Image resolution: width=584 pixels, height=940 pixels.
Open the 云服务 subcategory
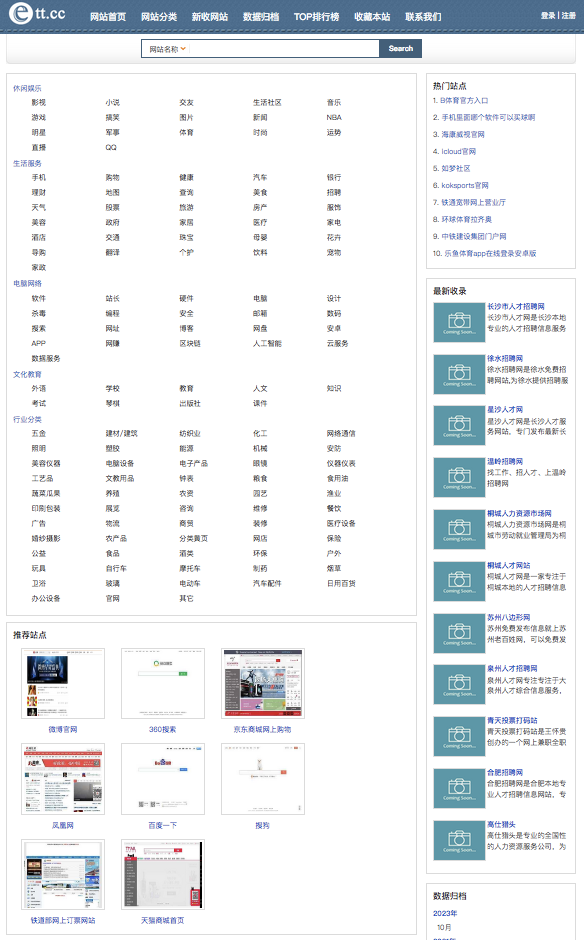tap(337, 344)
